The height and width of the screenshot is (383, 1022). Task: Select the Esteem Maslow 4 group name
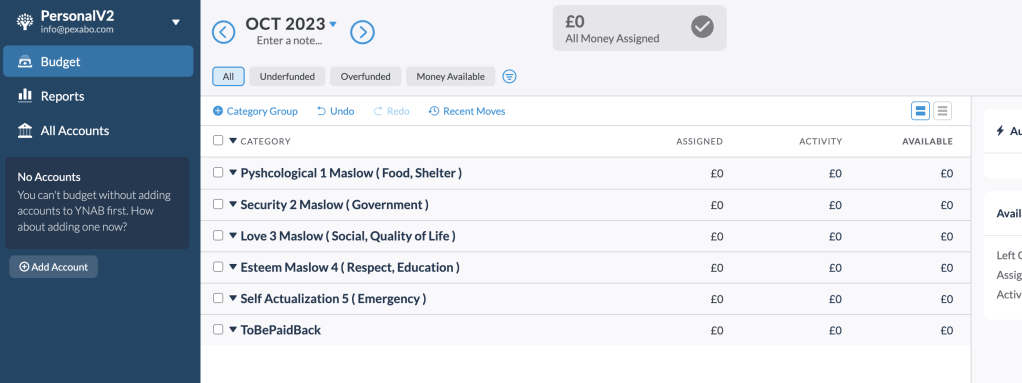click(x=350, y=267)
